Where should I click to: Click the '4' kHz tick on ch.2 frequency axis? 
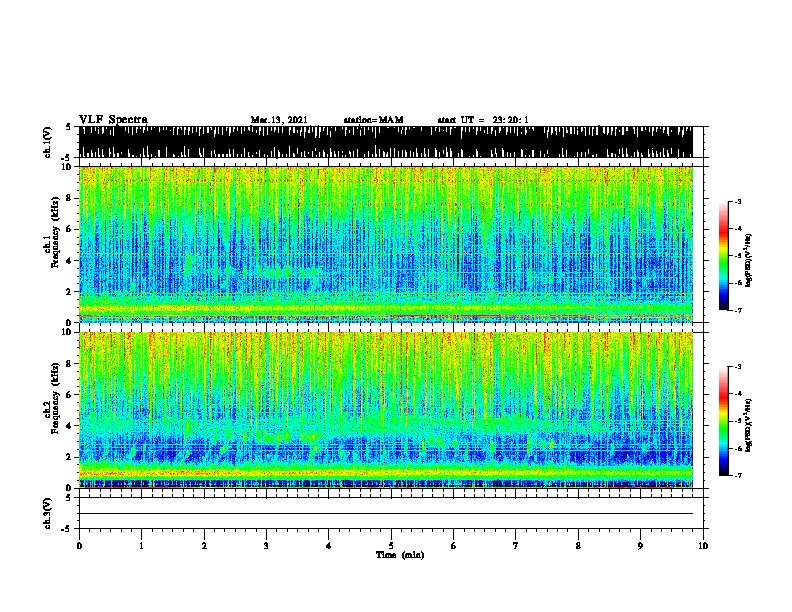click(70, 426)
